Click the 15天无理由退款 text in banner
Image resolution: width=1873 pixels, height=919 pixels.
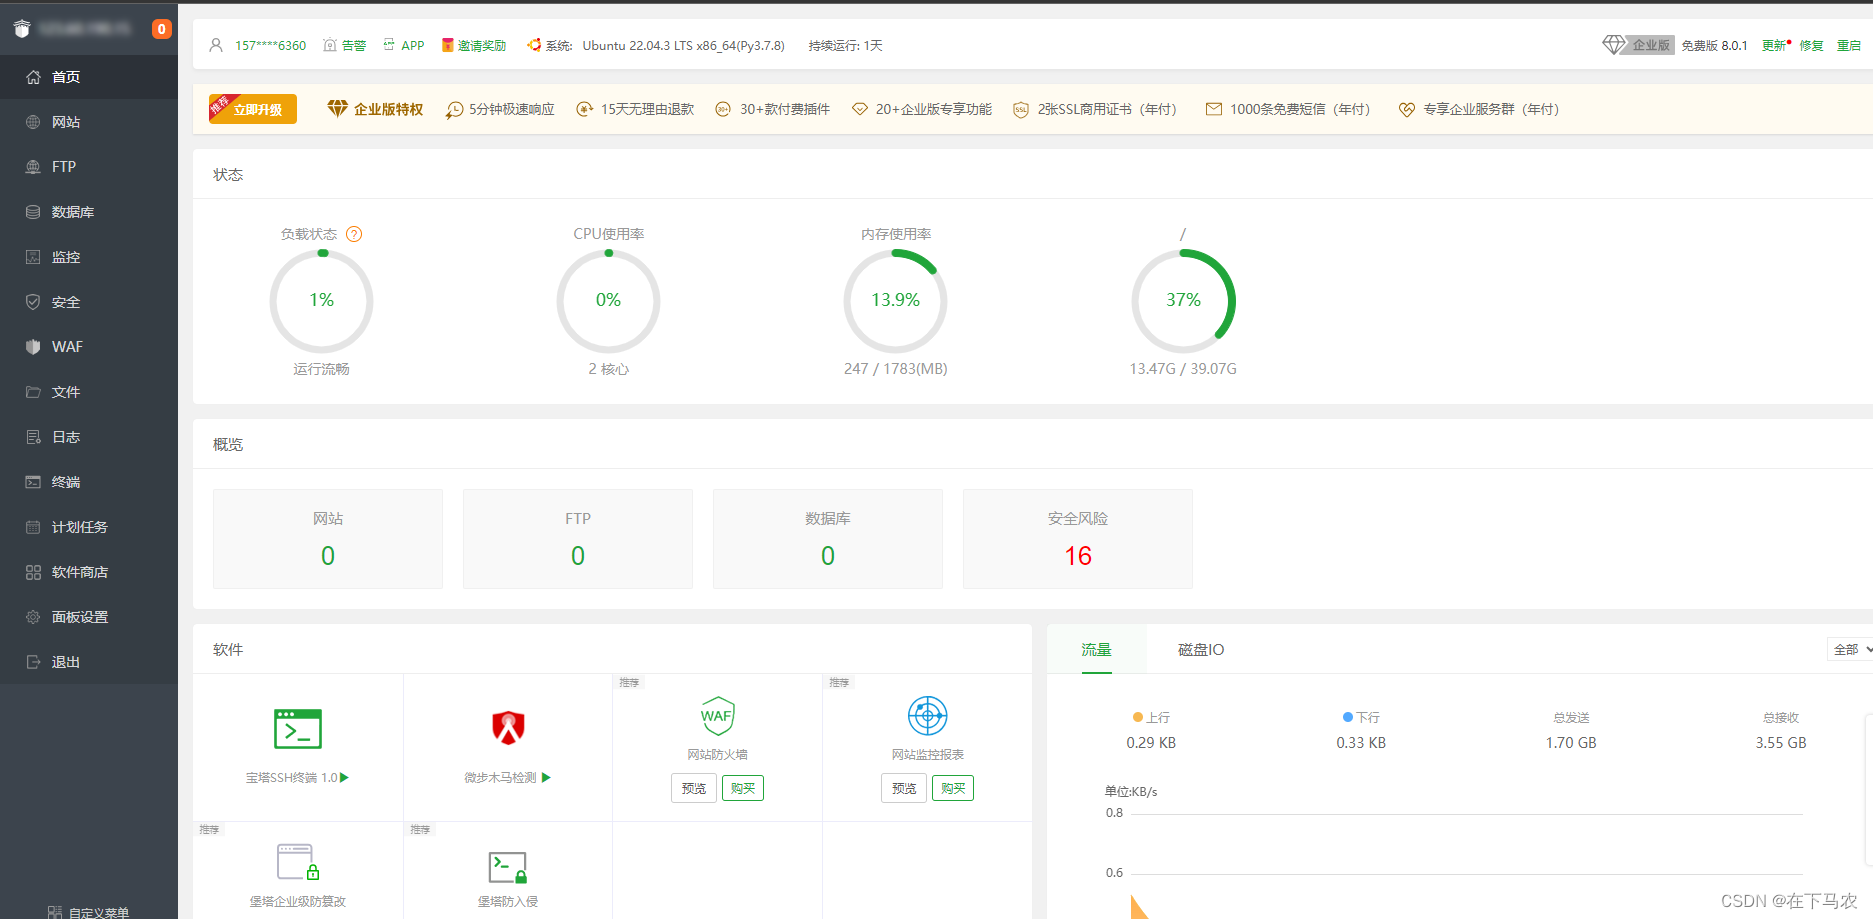tap(647, 109)
